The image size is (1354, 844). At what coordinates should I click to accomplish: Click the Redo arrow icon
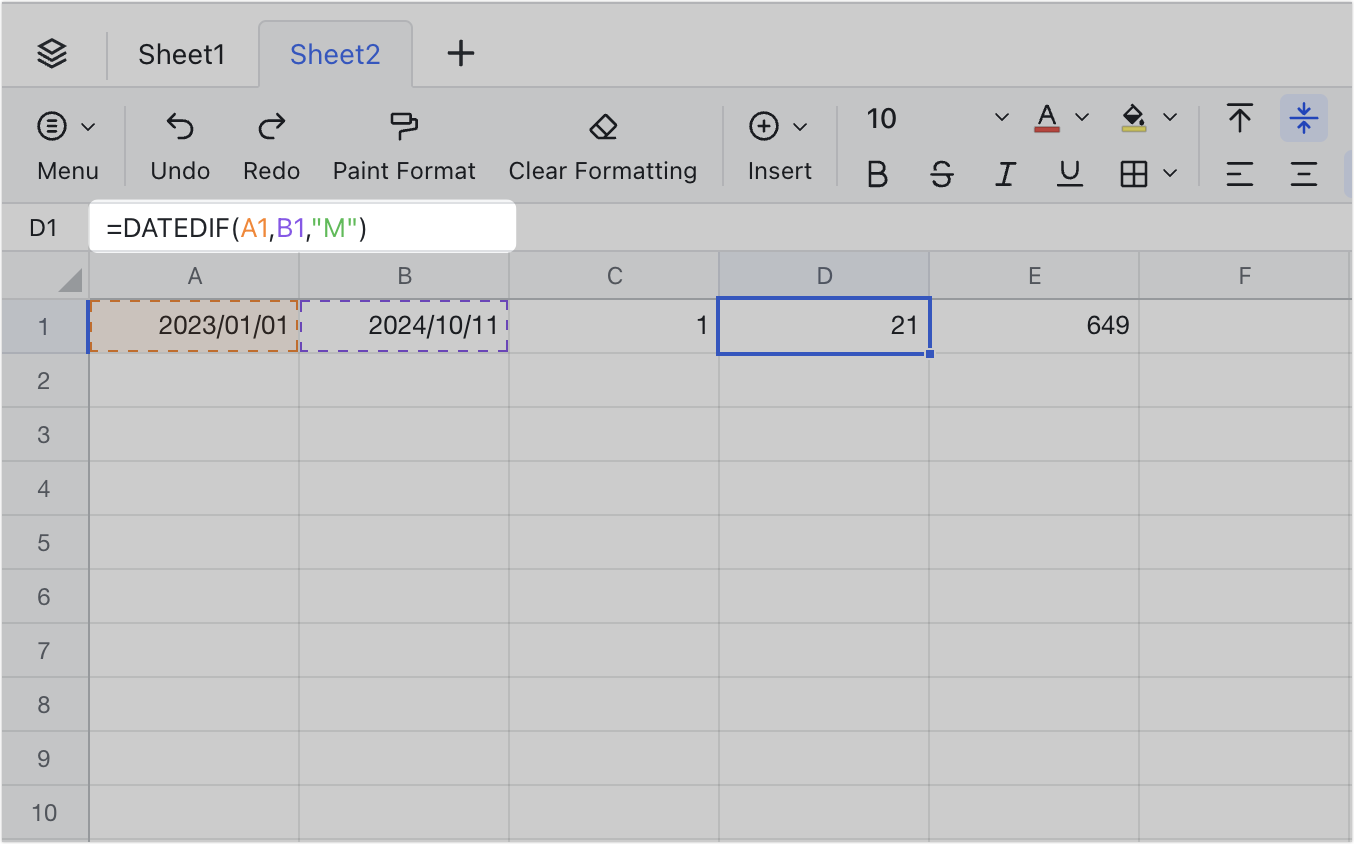click(271, 126)
